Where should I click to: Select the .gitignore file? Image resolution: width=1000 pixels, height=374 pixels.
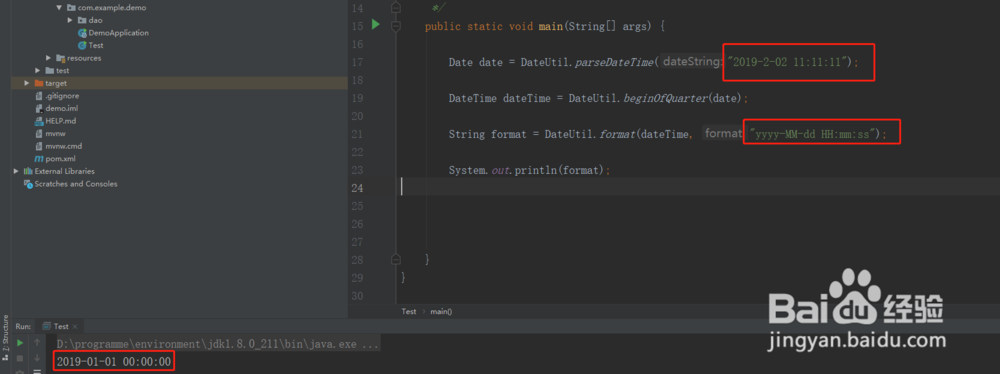pyautogui.click(x=62, y=96)
